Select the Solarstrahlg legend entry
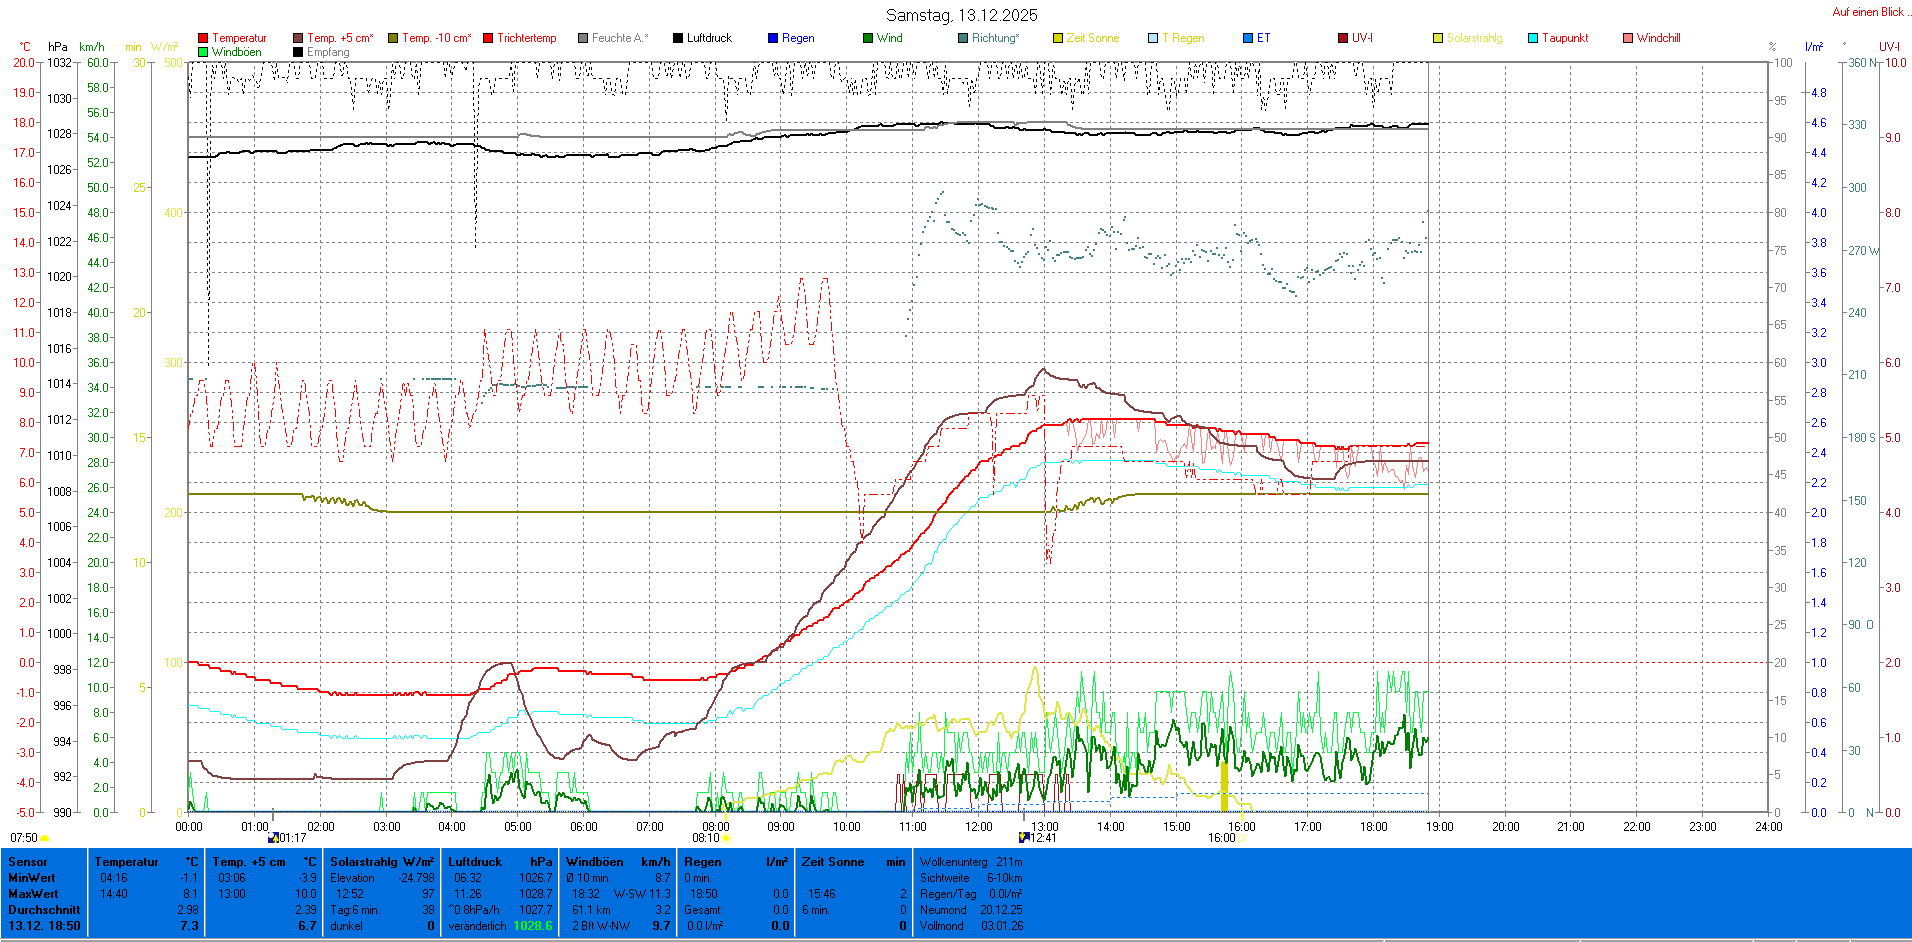The image size is (1912, 942). [1474, 38]
